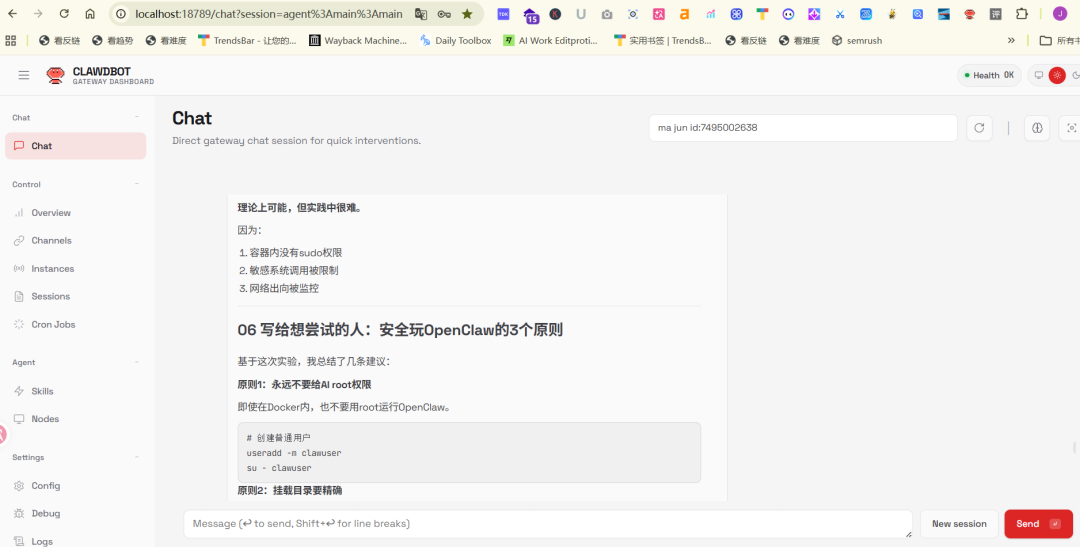
Task: Open the Chat page in sidebar
Action: pyautogui.click(x=76, y=146)
